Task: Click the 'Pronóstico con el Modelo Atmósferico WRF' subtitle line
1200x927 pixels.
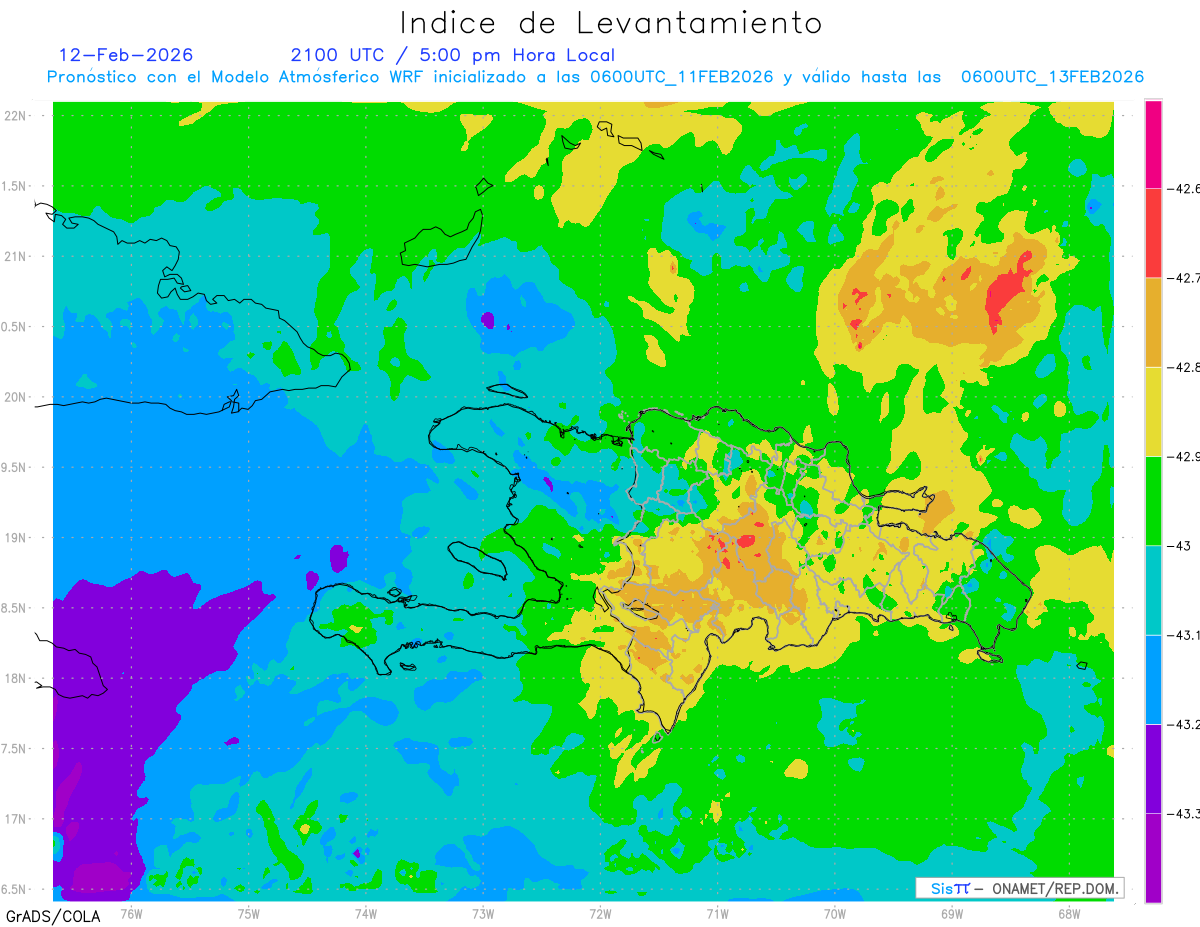Action: (x=595, y=77)
